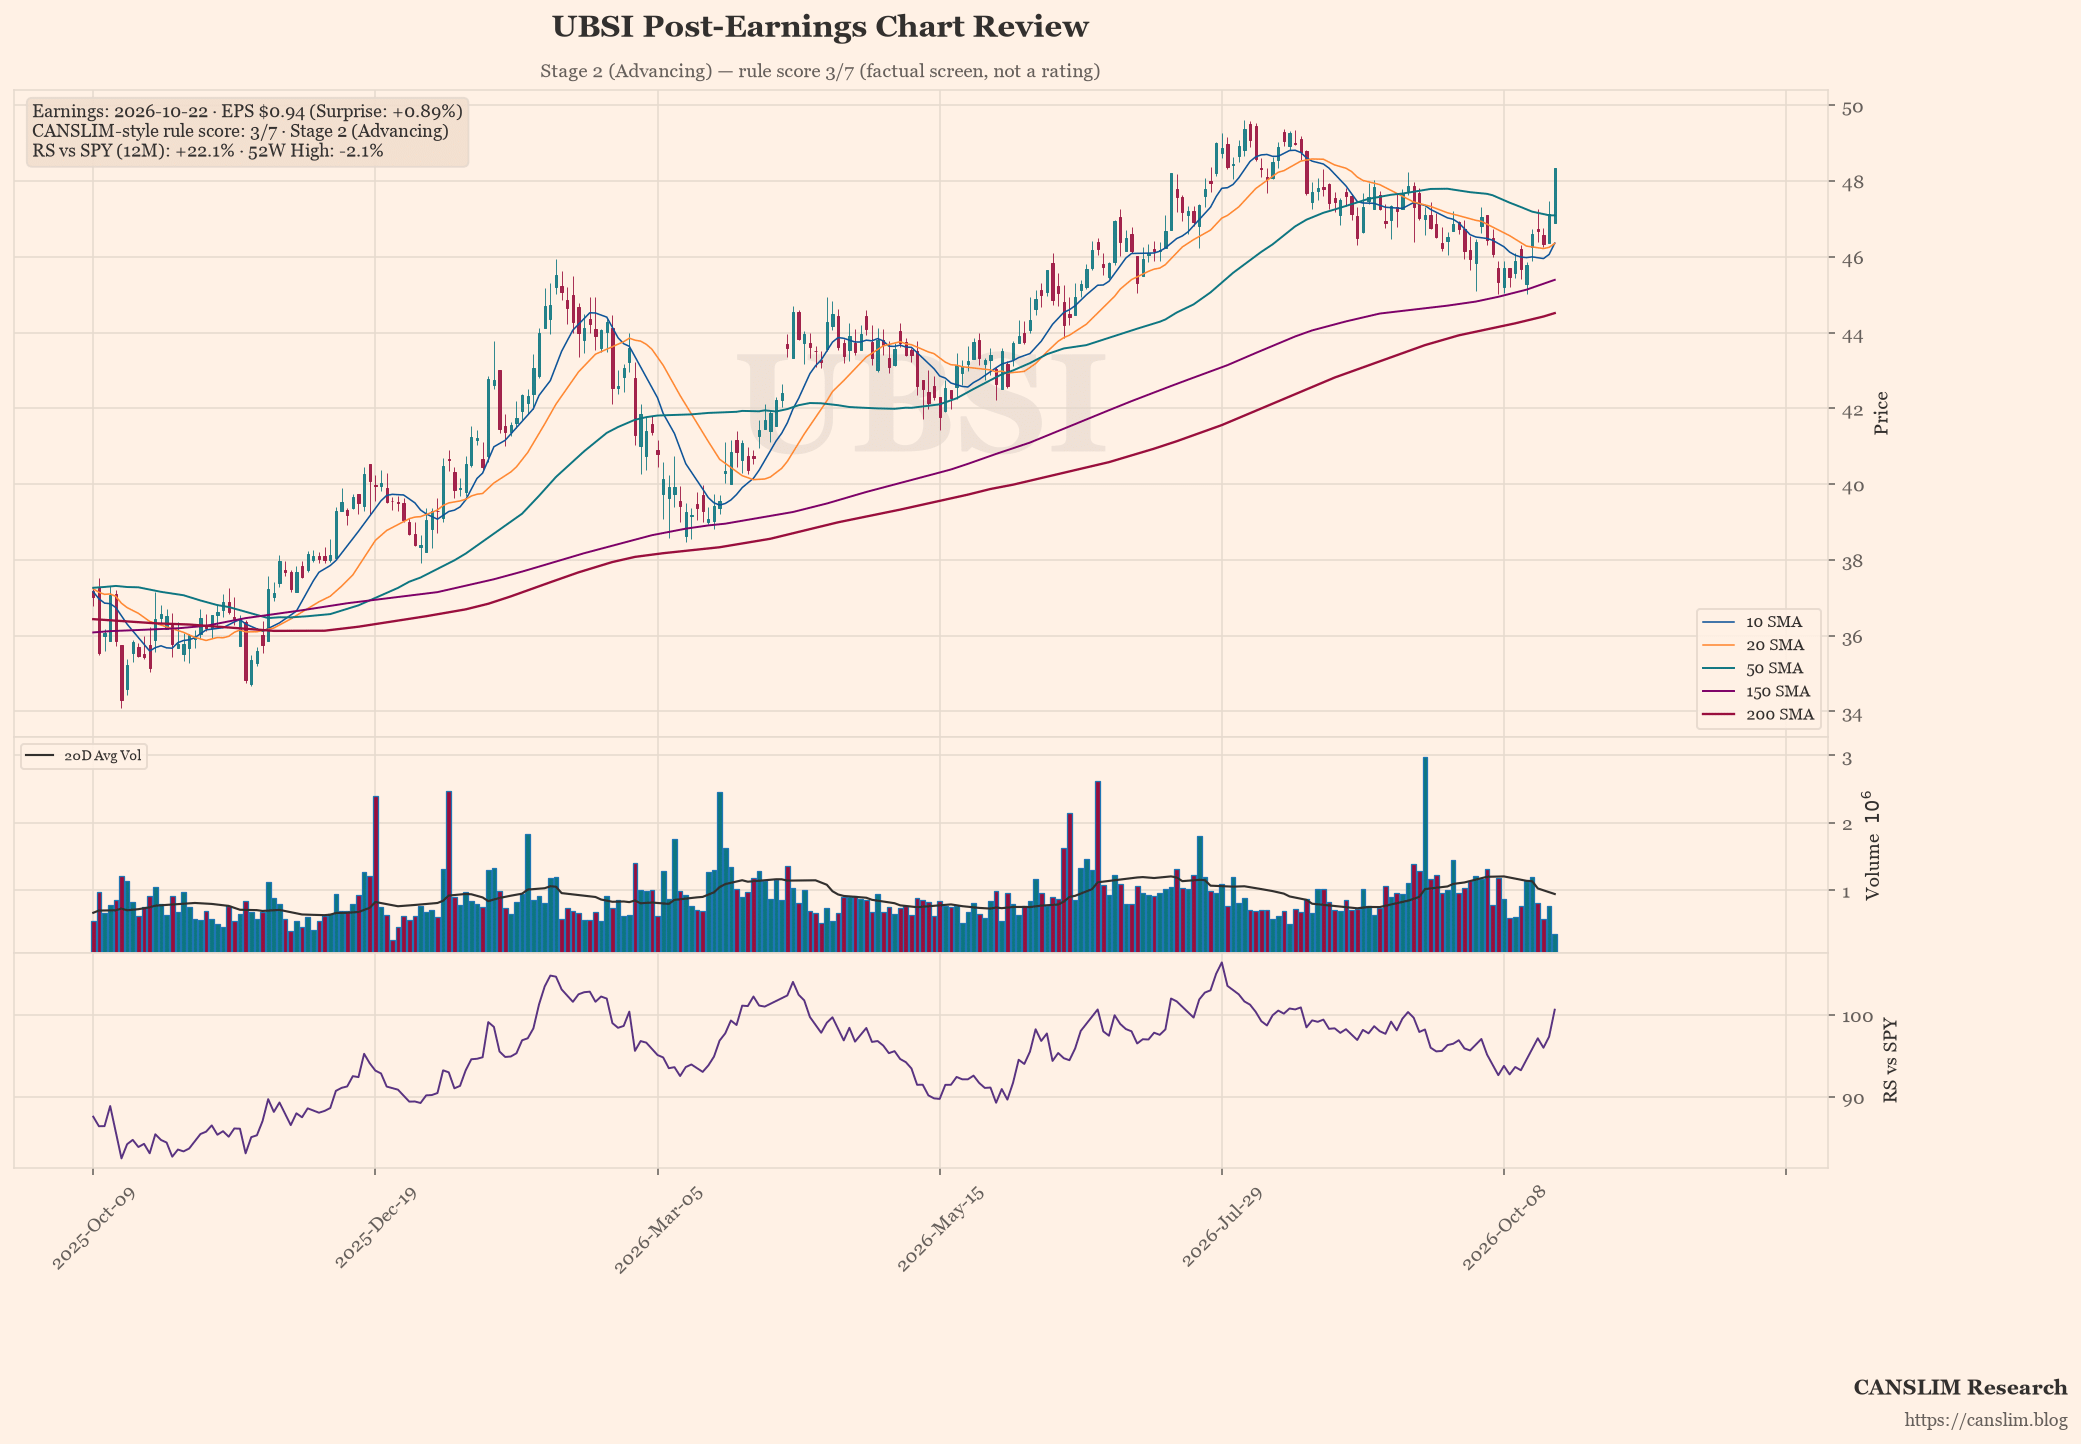Click the price axis tick '34'
Viewport: 2081px width, 1444px height.
tap(1851, 713)
